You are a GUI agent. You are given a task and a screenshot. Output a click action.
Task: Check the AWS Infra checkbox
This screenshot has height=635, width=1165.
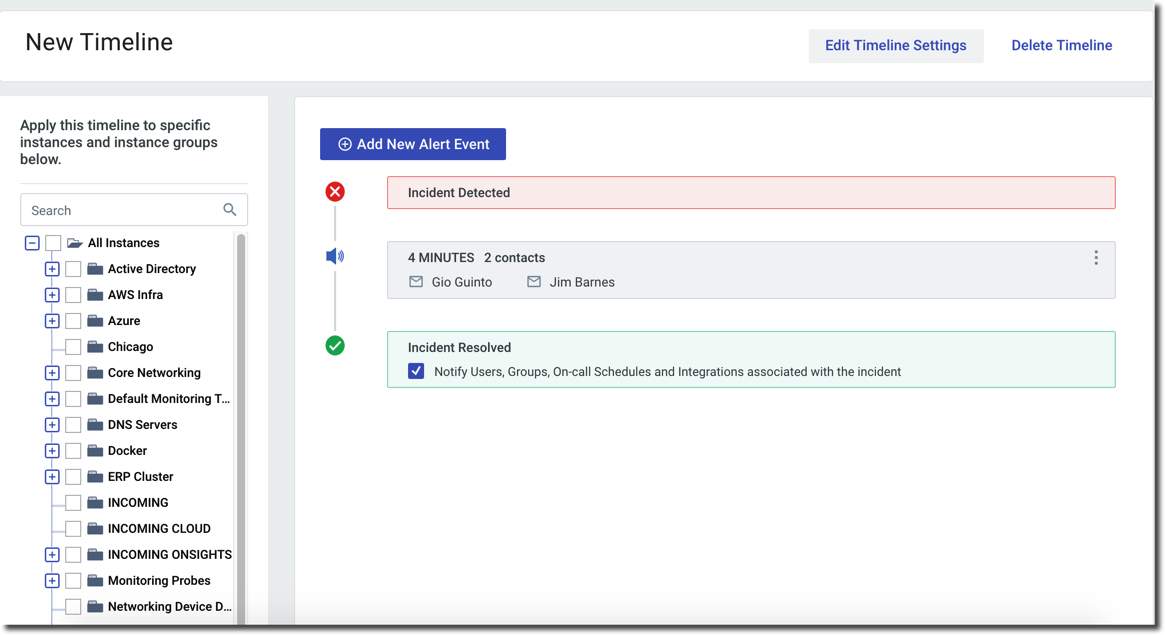[x=73, y=294]
